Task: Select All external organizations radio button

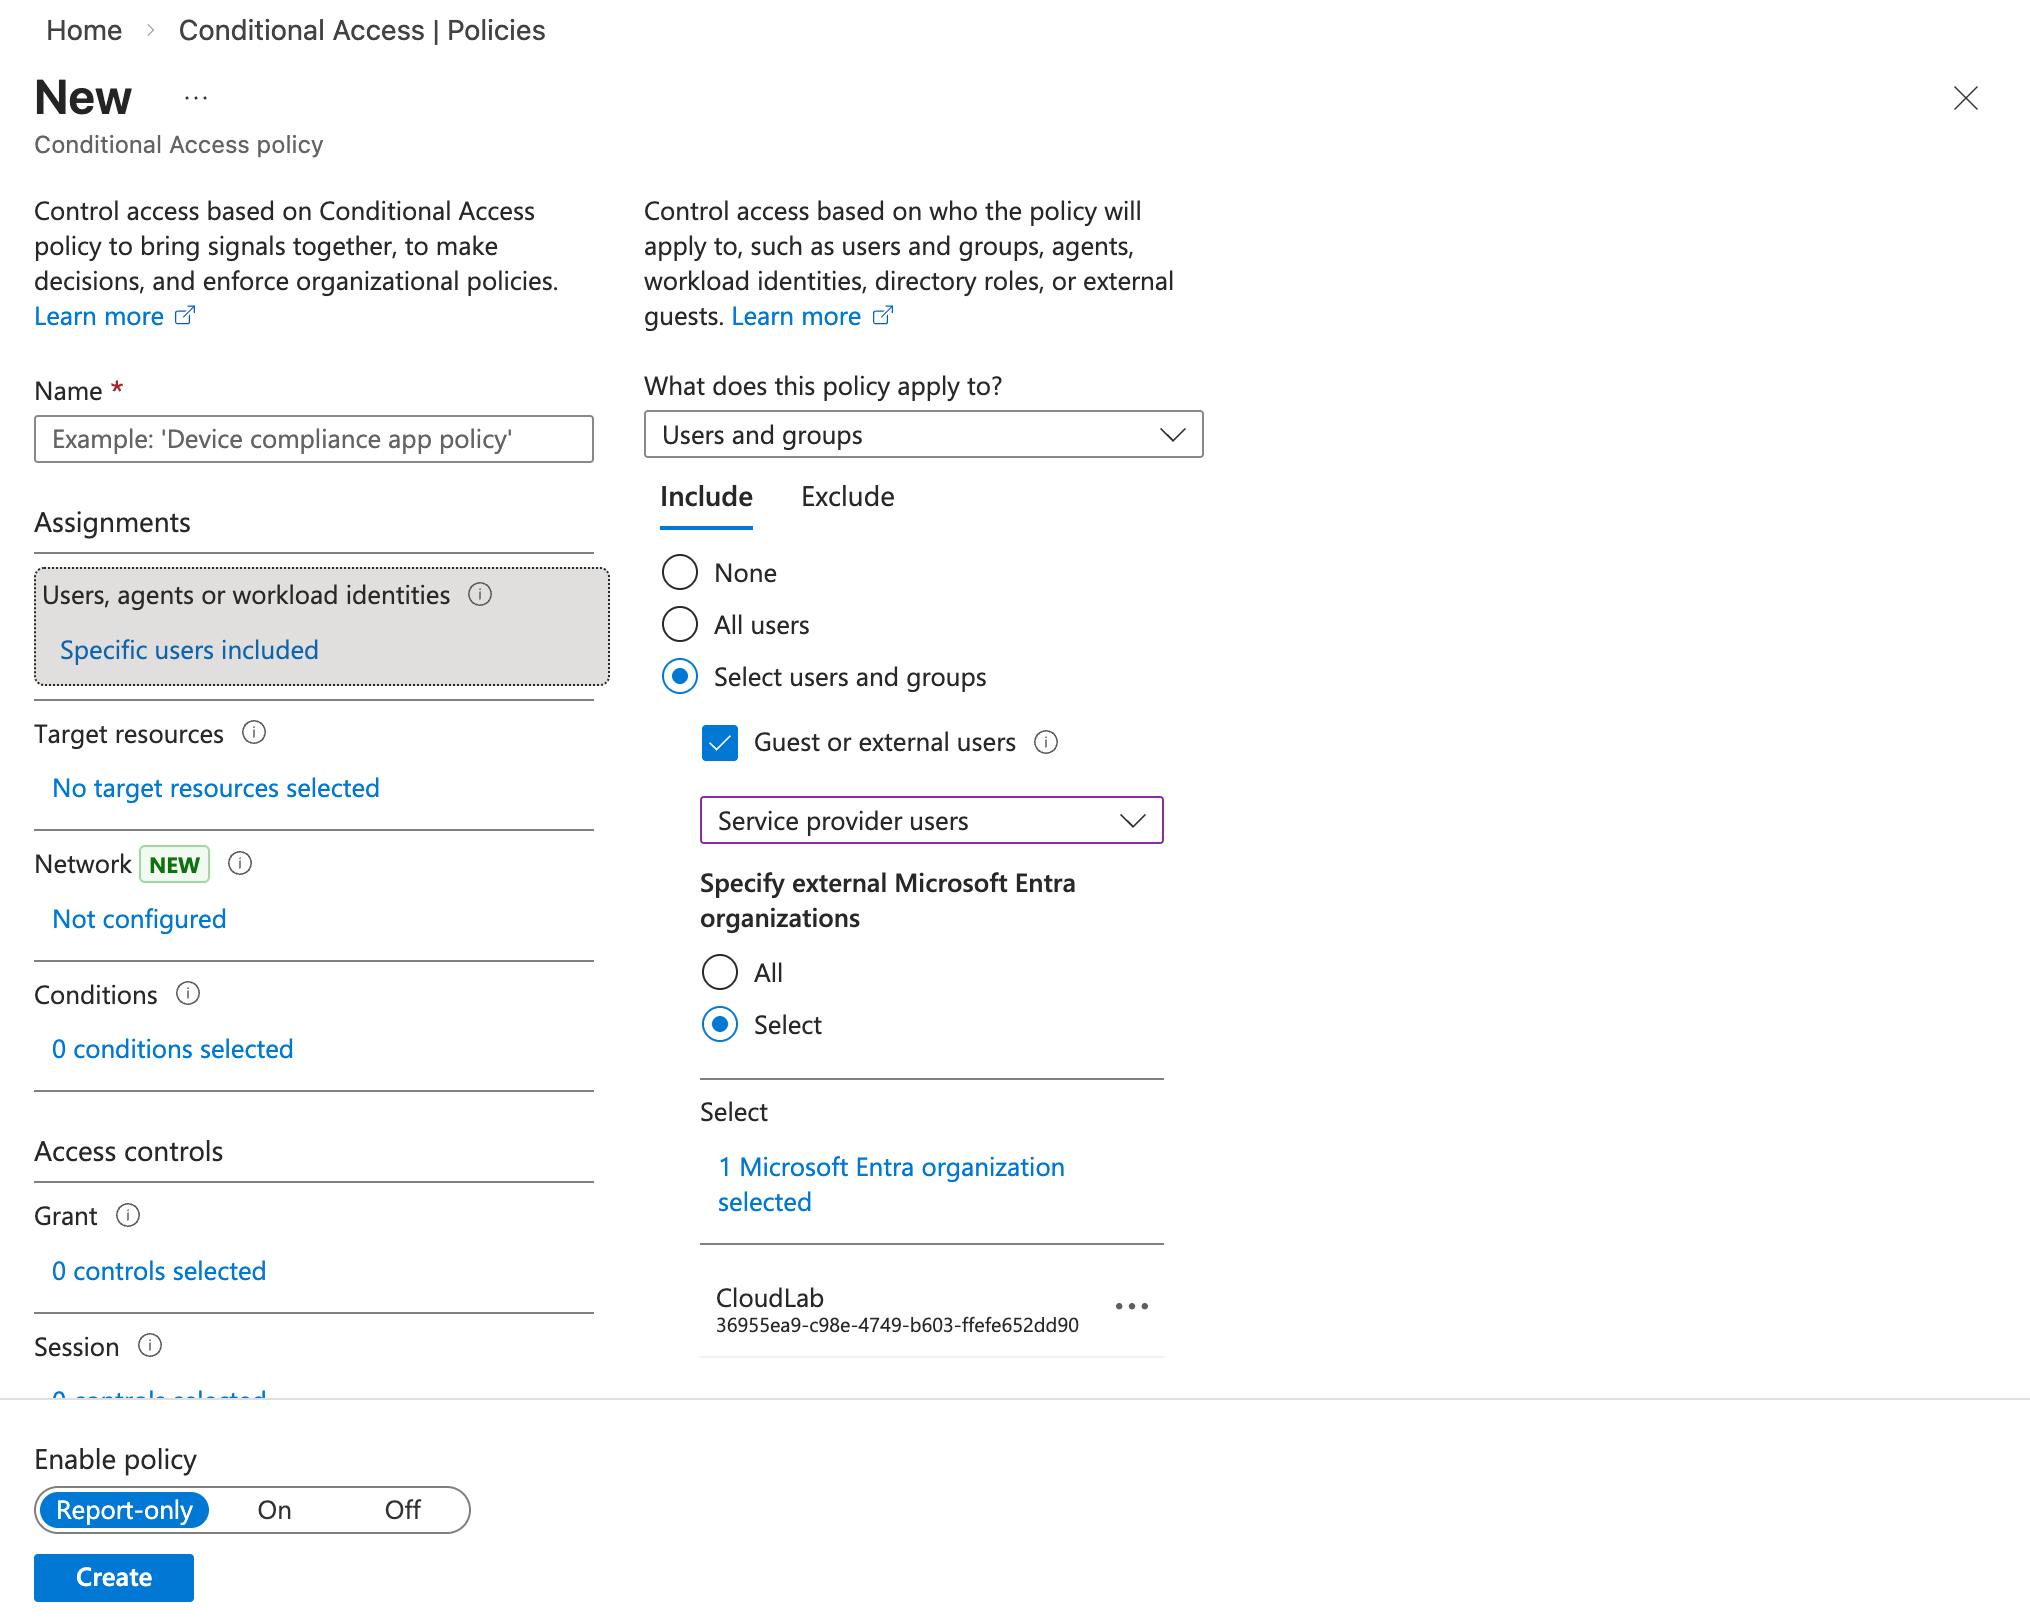Action: [x=720, y=972]
